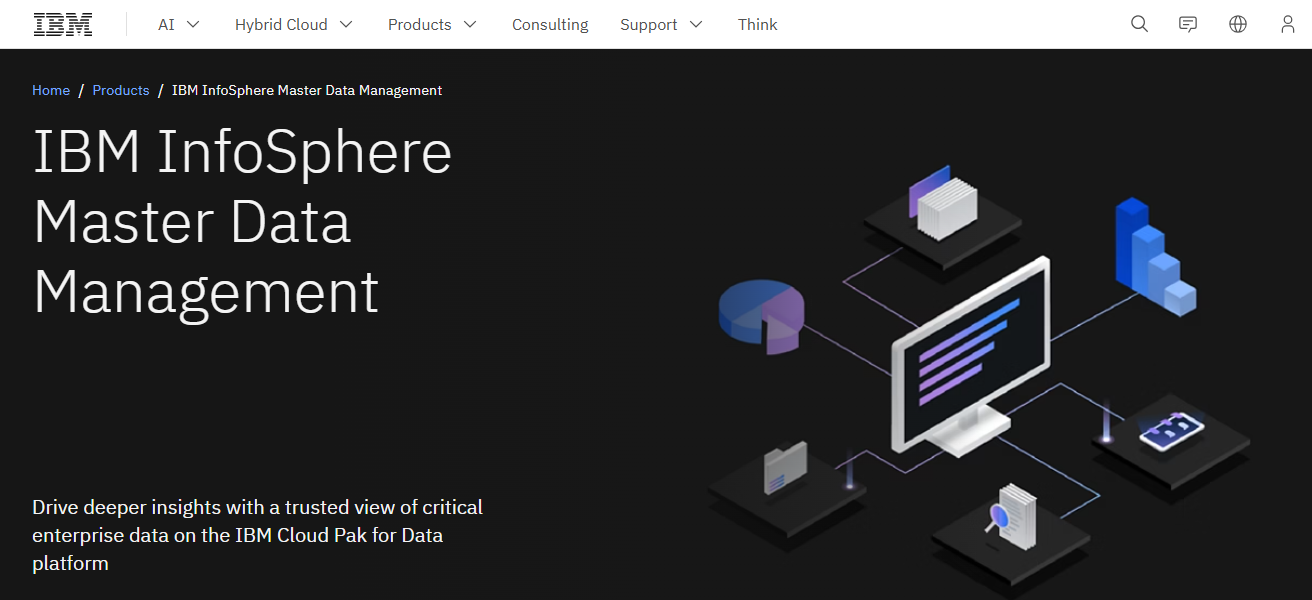The image size is (1312, 600).
Task: Click the IBM logo
Action: (x=62, y=23)
